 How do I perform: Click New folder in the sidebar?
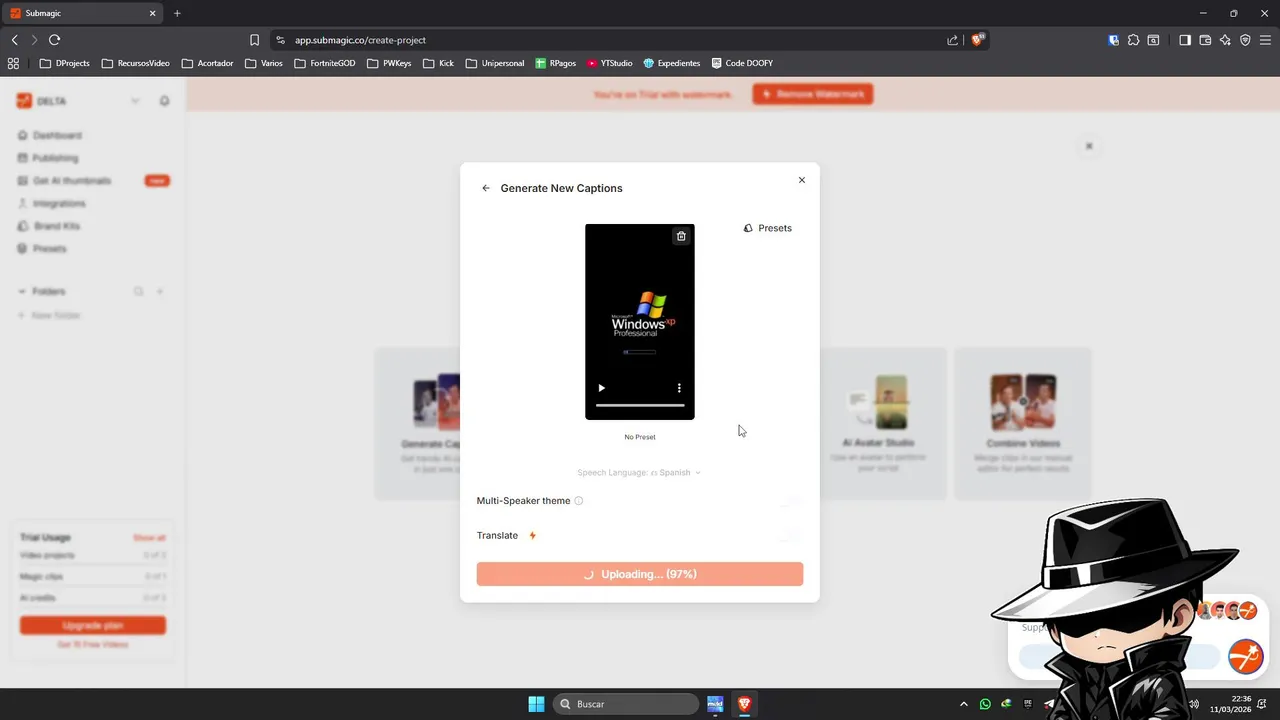coord(49,315)
